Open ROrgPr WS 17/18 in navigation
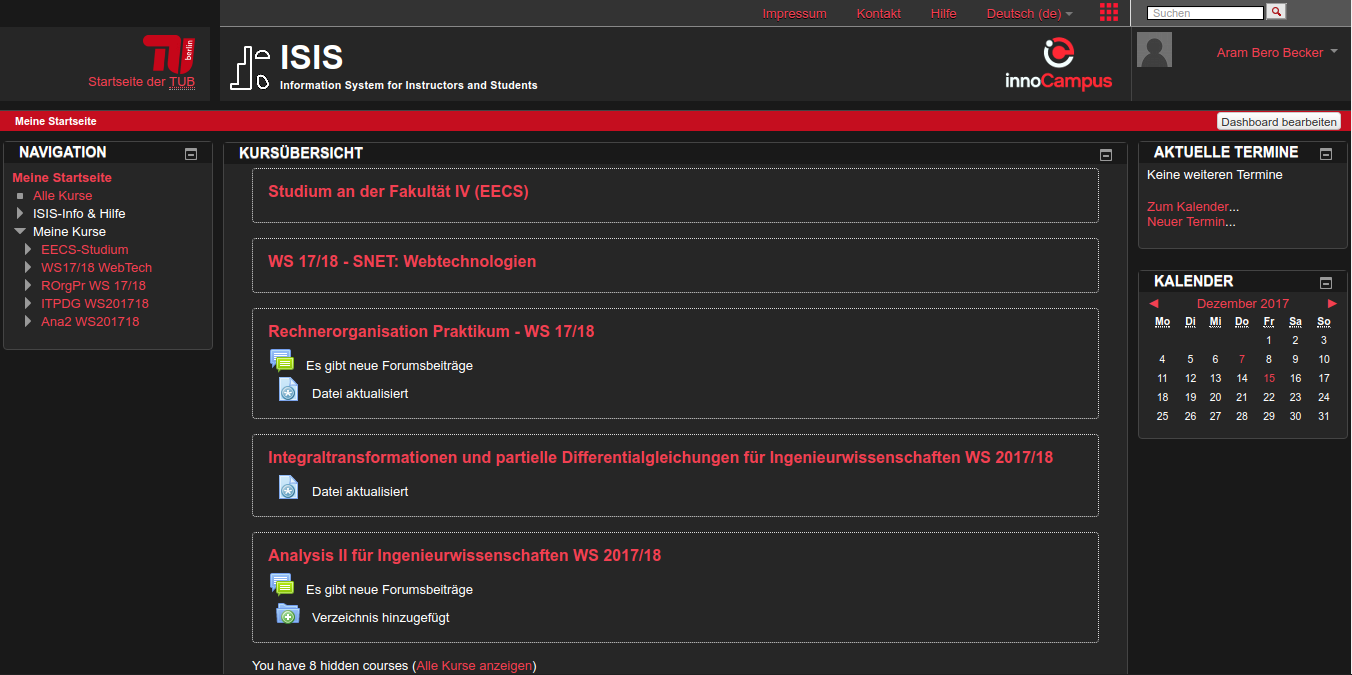This screenshot has height=675, width=1352. click(x=93, y=285)
